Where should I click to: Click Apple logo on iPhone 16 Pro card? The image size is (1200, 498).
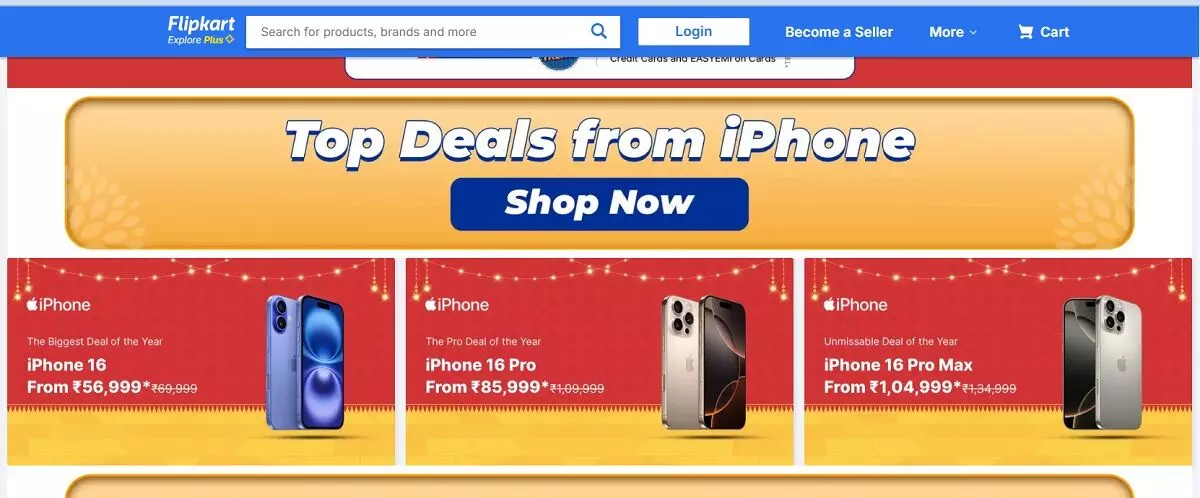tap(431, 304)
